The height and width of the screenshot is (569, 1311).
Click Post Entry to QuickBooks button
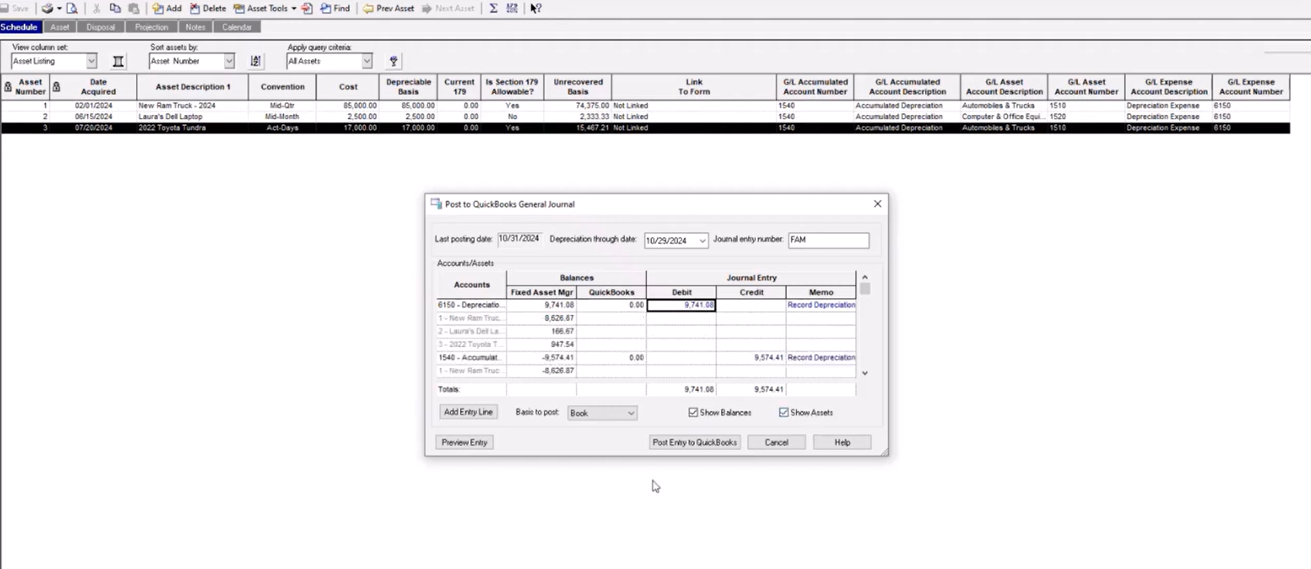694,442
